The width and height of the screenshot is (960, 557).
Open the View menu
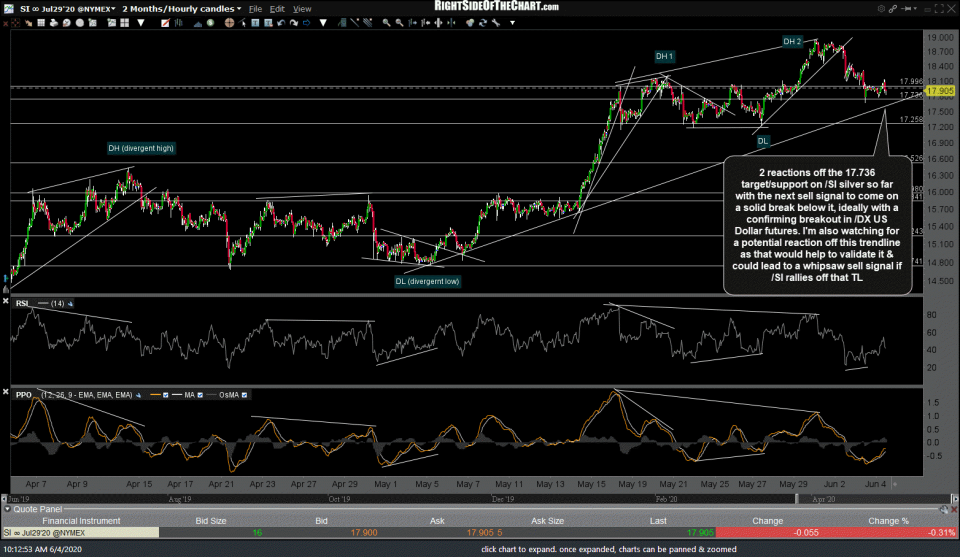pyautogui.click(x=301, y=7)
